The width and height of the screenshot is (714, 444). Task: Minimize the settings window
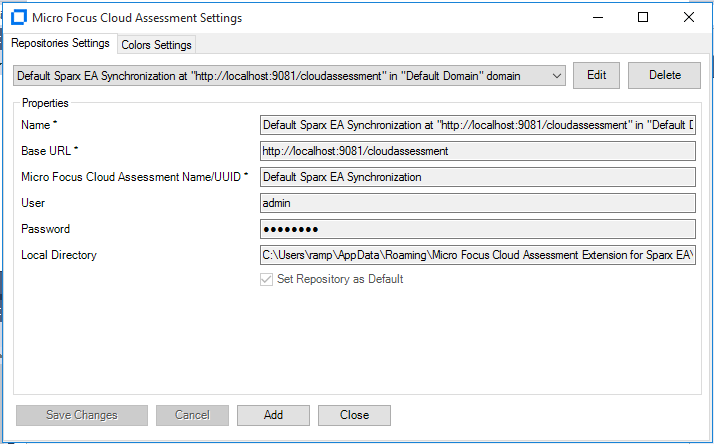(x=598, y=17)
